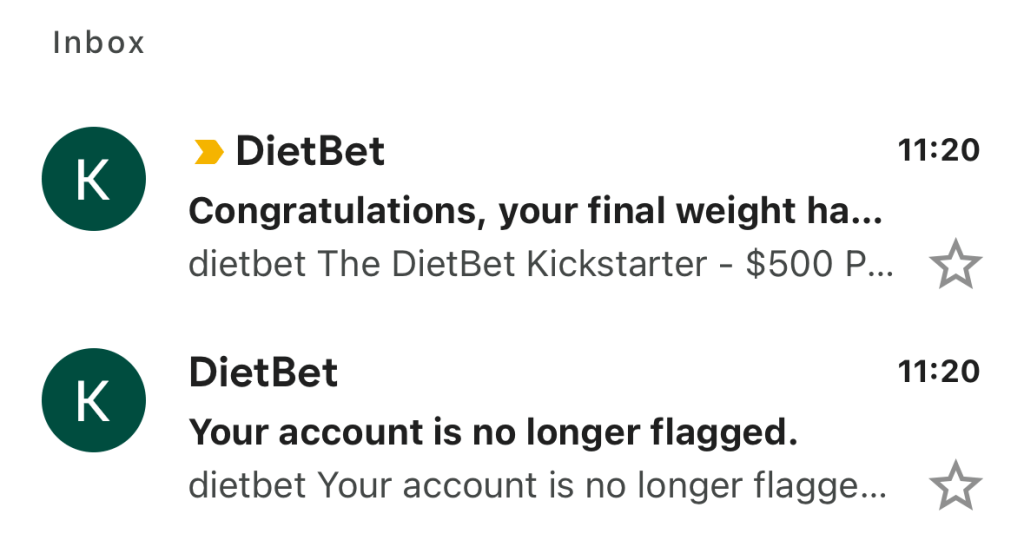Click the DietBet sender name next to the yellow marker

(310, 152)
